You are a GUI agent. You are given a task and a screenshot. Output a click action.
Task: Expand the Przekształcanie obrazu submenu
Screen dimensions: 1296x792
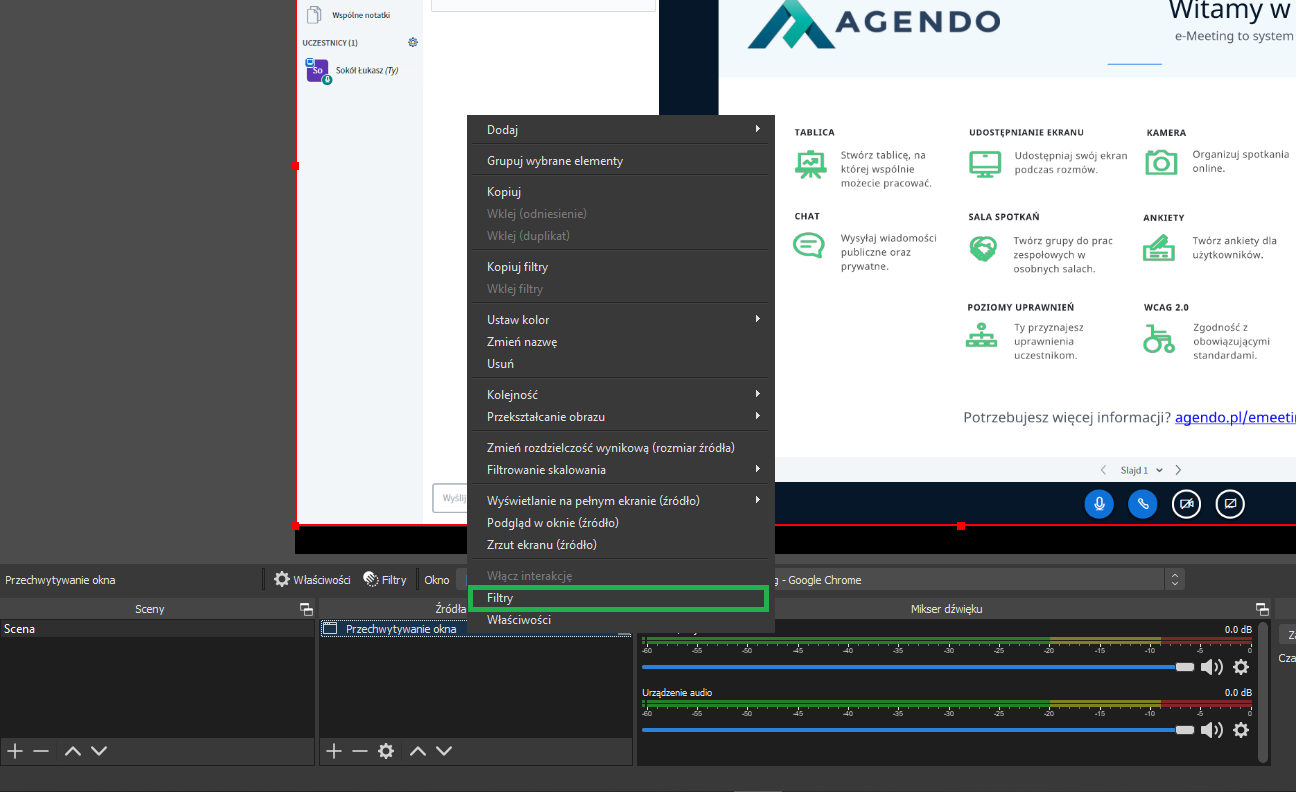click(x=620, y=416)
